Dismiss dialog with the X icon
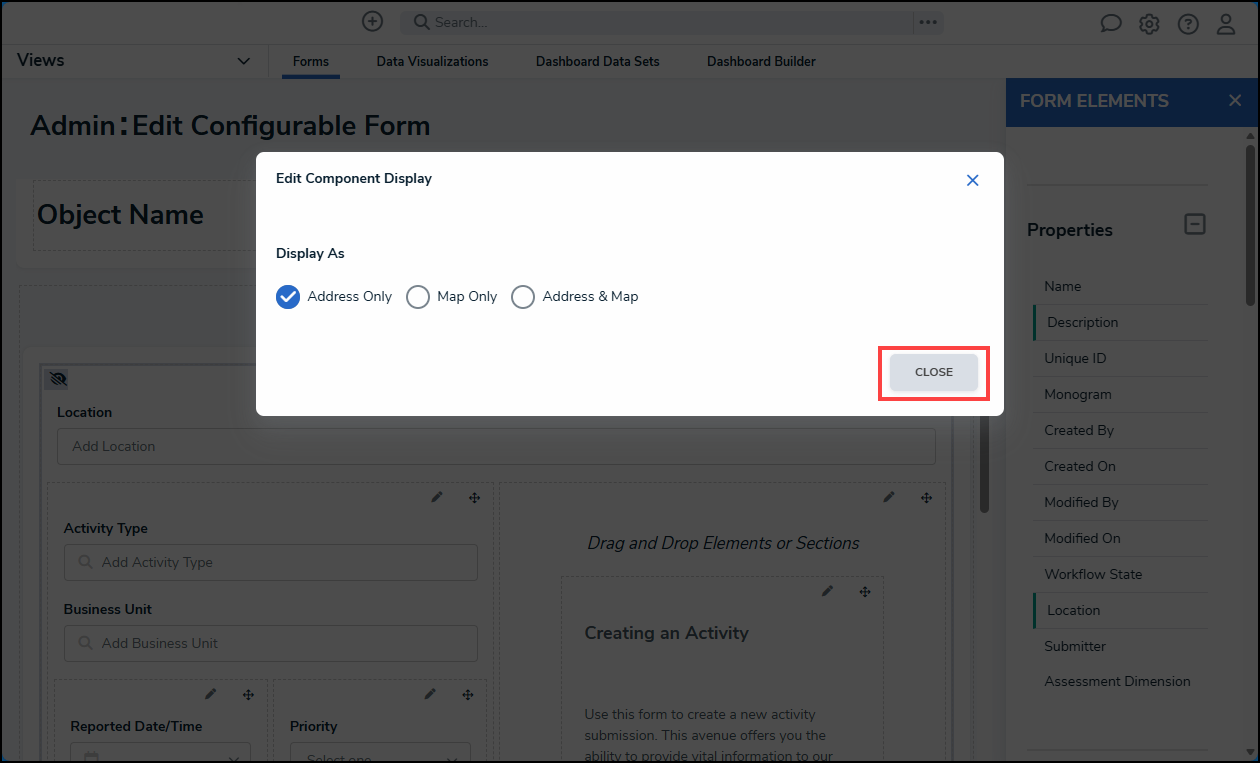Screen dimensions: 1260x763 972,181
